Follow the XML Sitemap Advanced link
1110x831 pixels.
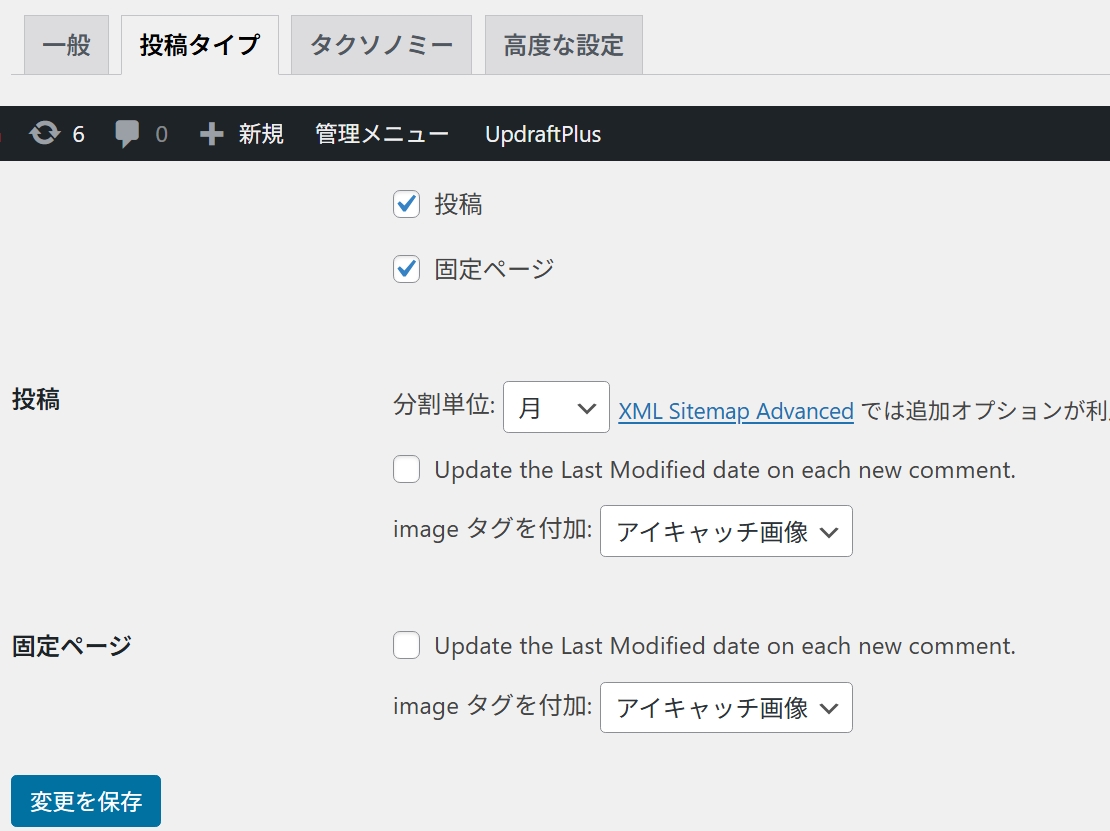tap(736, 411)
